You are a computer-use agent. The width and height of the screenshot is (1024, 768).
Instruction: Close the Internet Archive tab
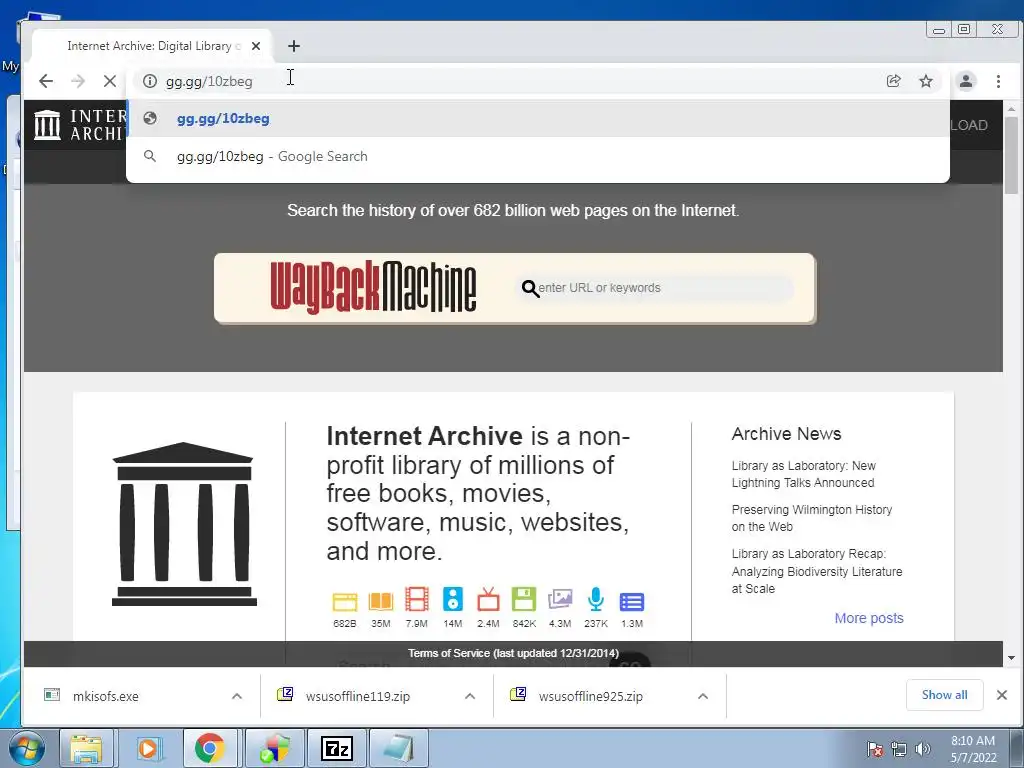click(x=256, y=46)
